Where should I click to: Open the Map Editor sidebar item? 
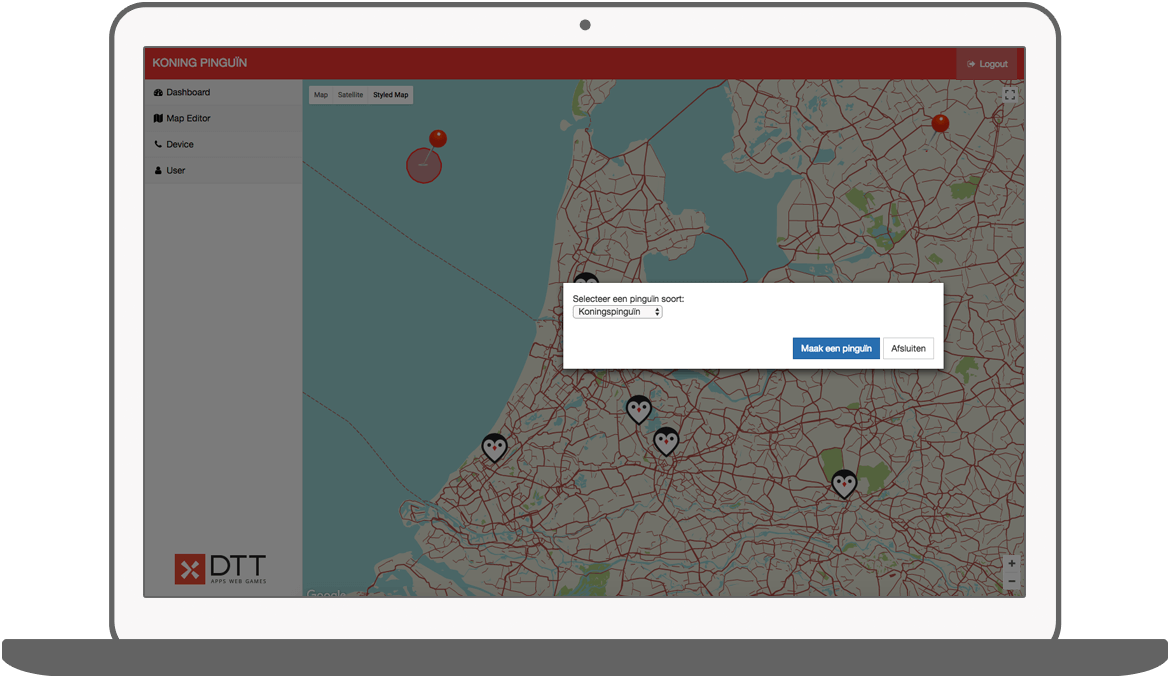(x=223, y=119)
